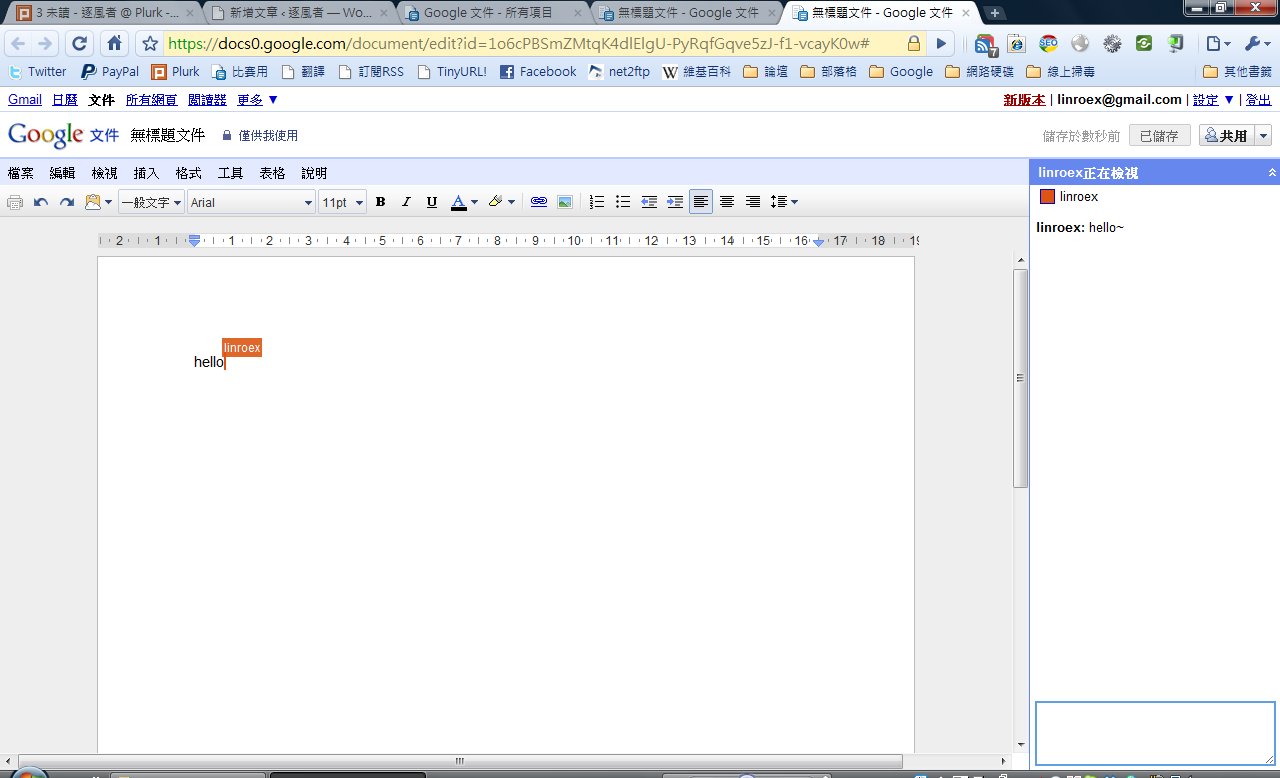This screenshot has height=778, width=1280.
Task: Click the IE Tab extension icon
Action: tap(1016, 44)
